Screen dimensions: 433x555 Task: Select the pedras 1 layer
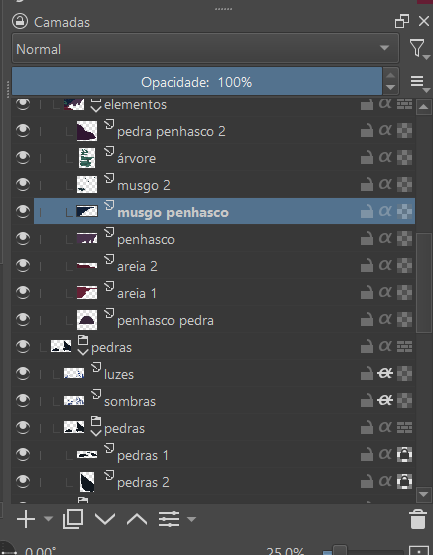pyautogui.click(x=224, y=454)
